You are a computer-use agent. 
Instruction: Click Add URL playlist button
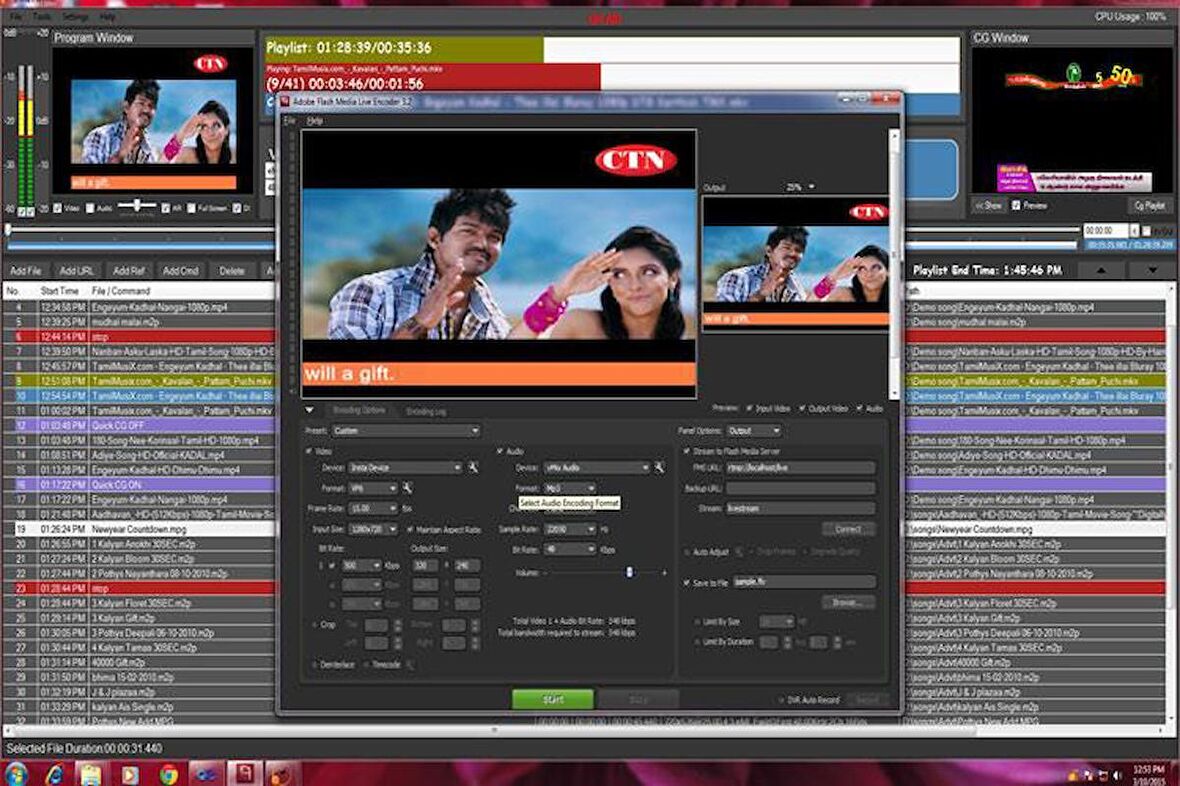(x=76, y=270)
